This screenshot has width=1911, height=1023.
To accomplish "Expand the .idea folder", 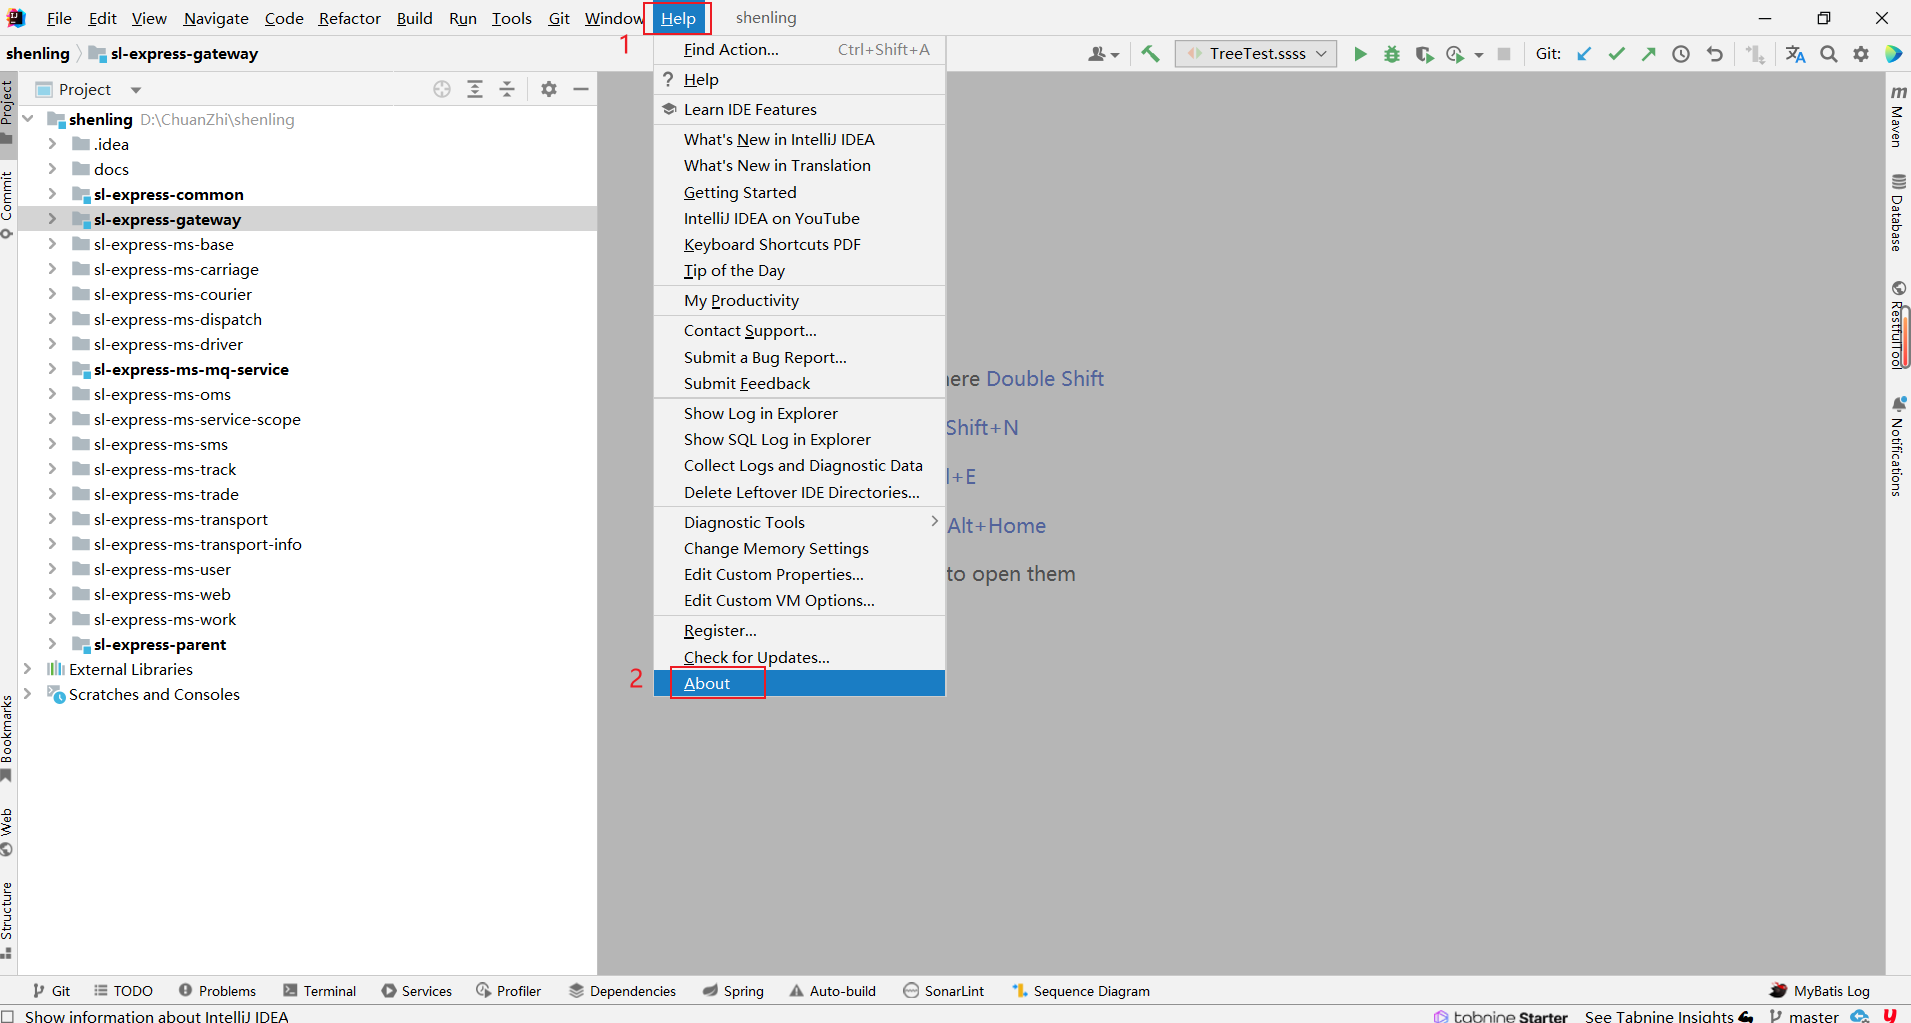I will coord(52,144).
